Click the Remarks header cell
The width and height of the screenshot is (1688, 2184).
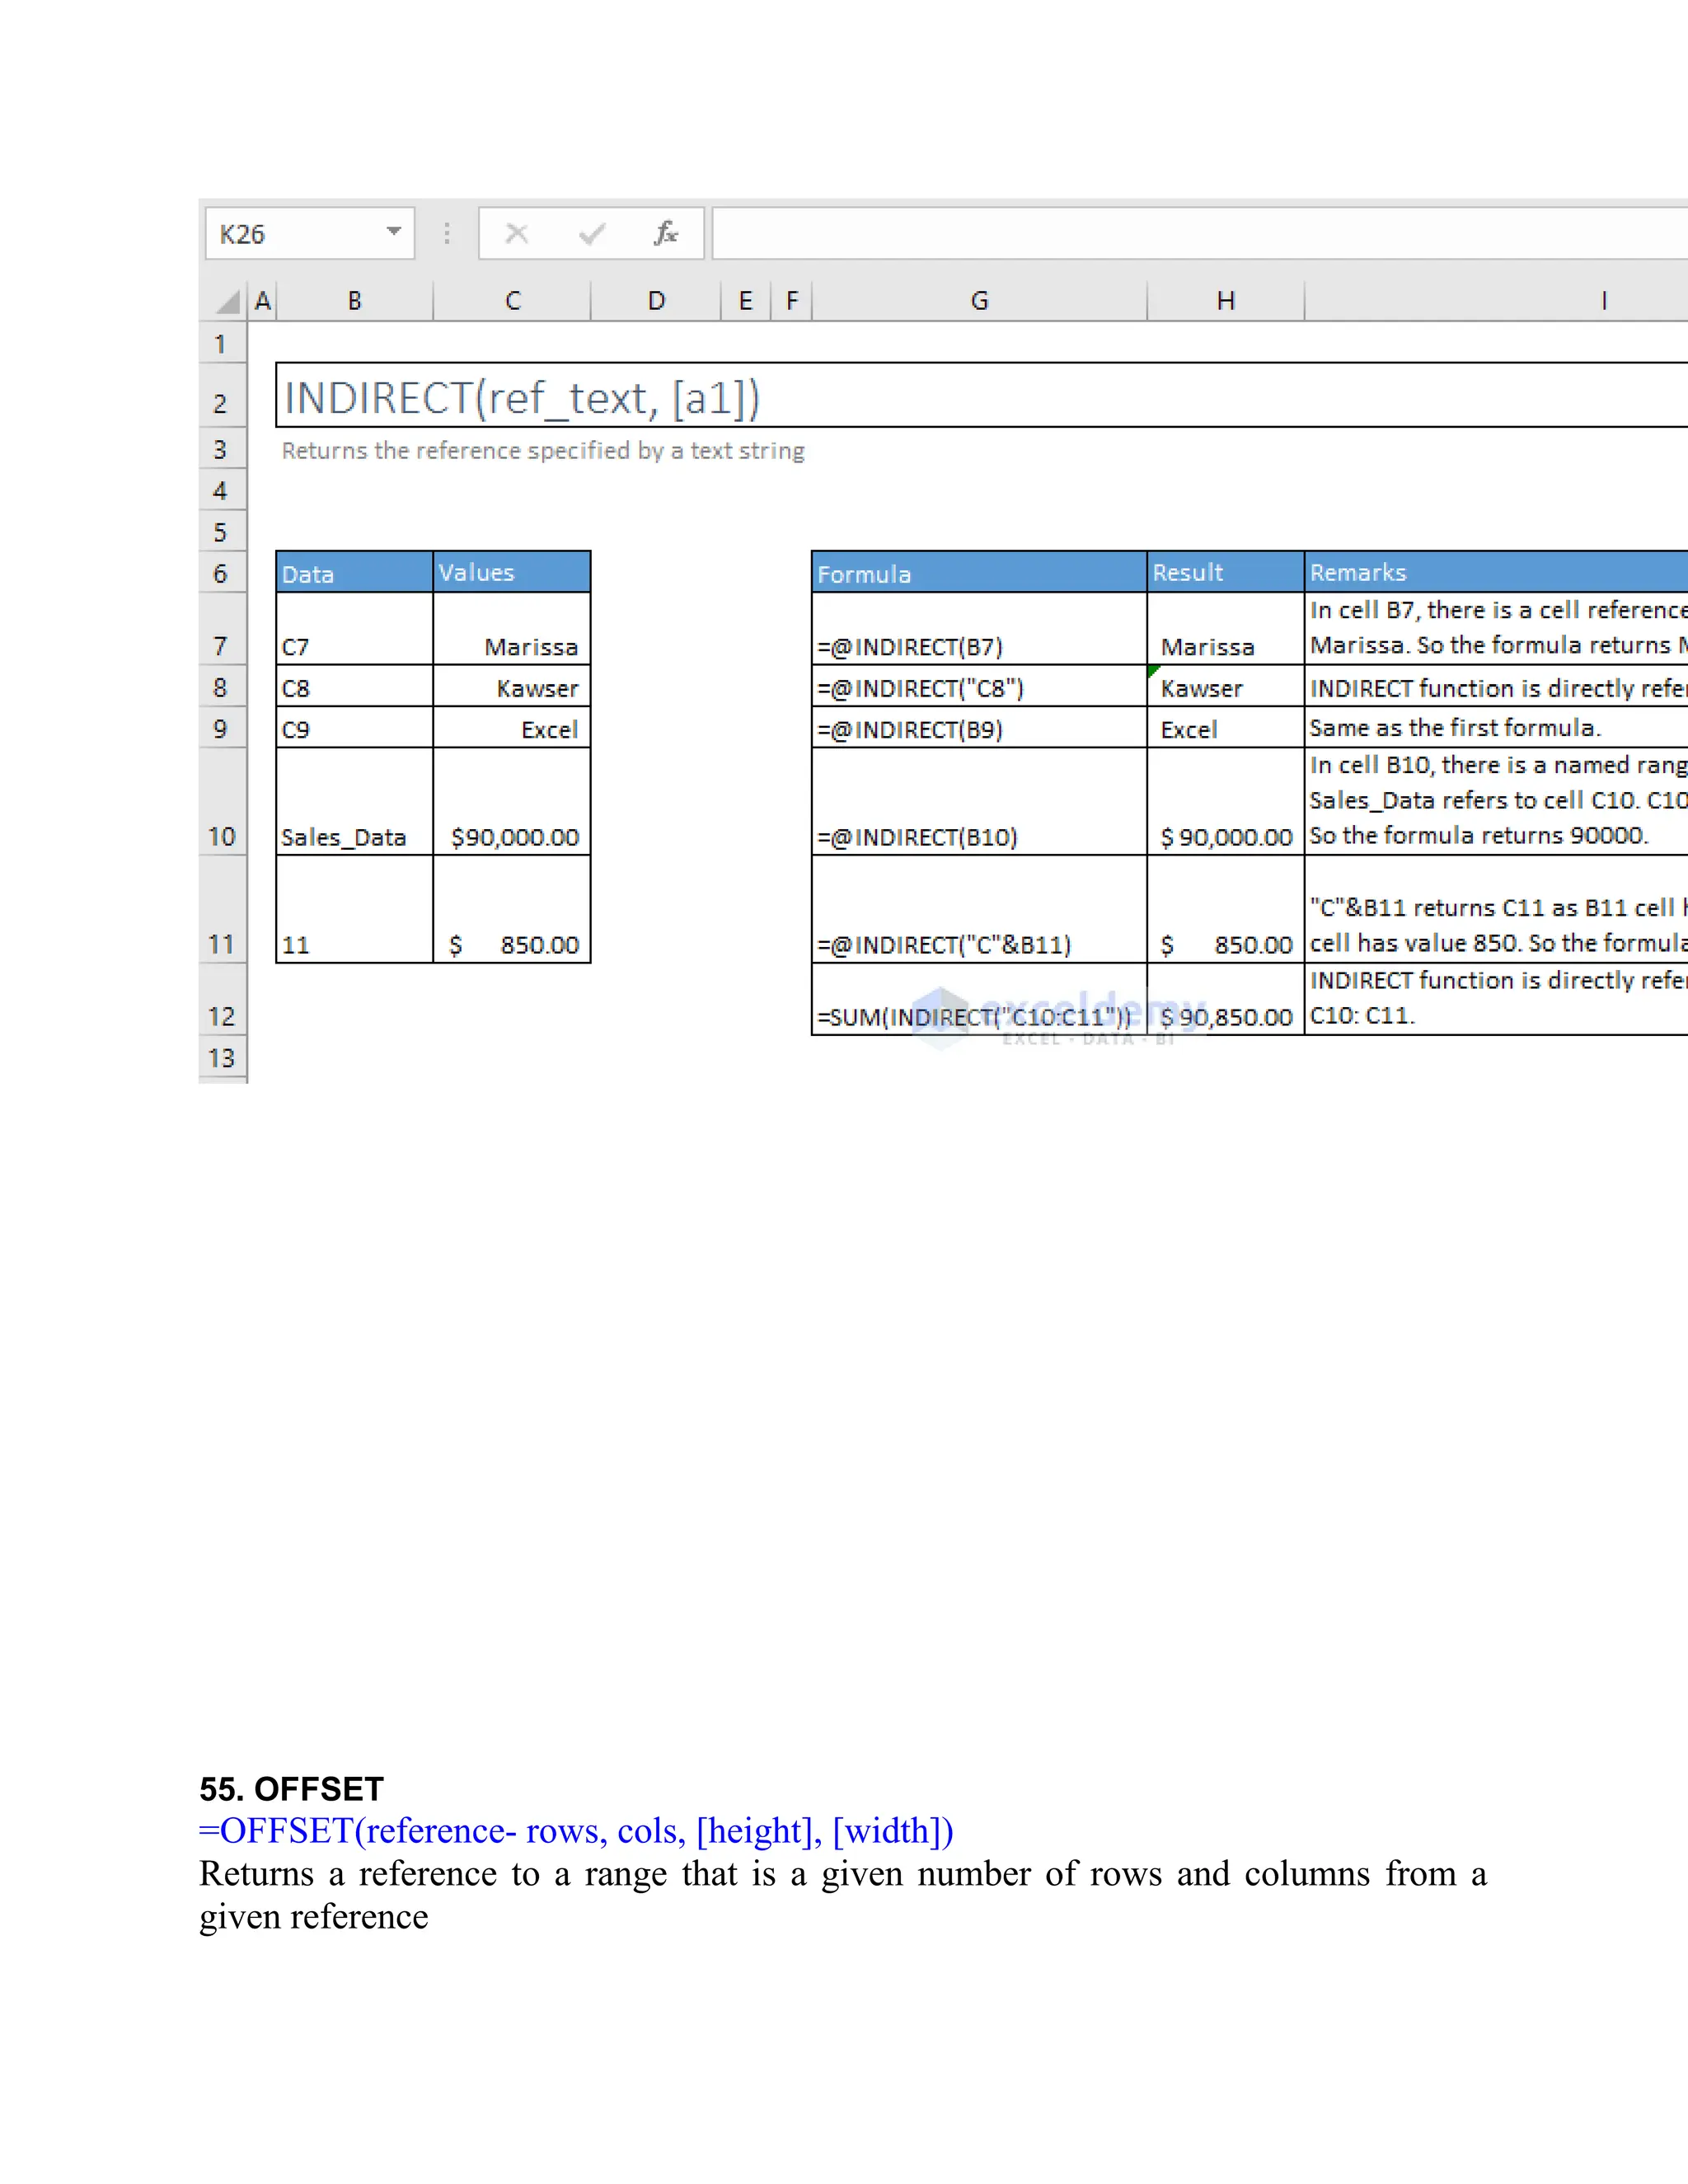coord(1497,572)
